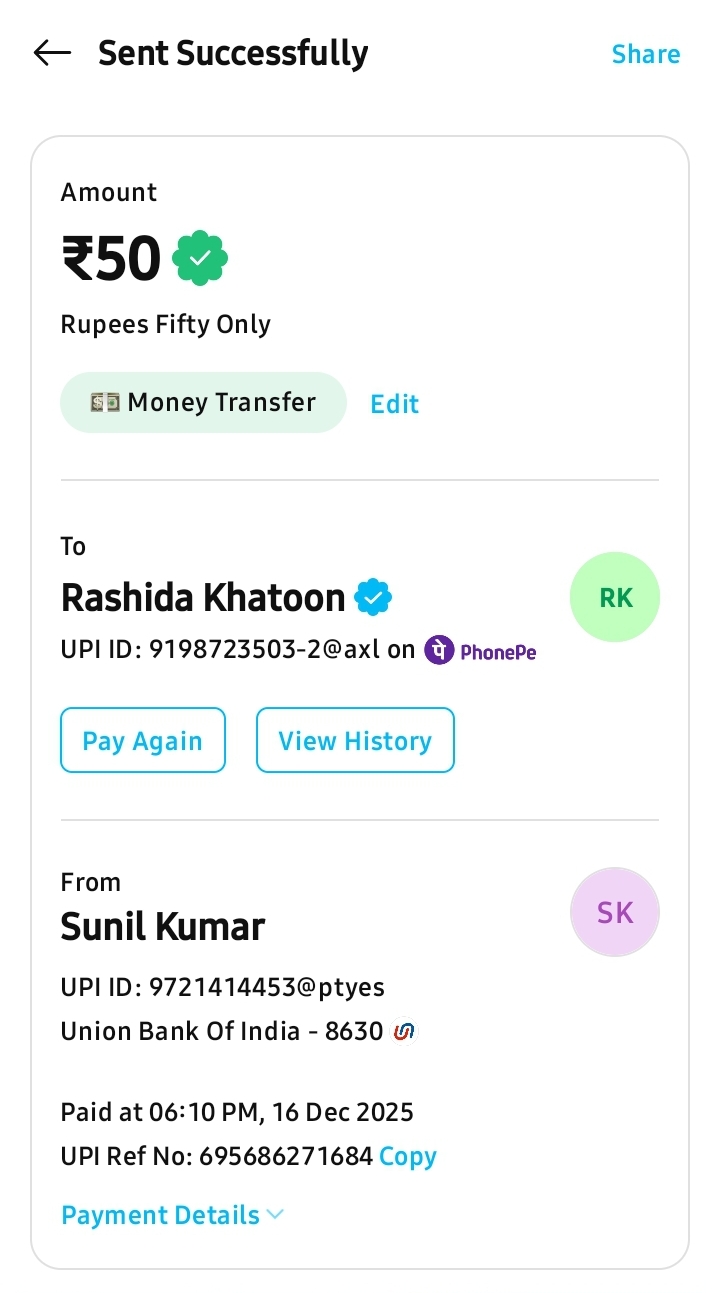Open View History
Image resolution: width=720 pixels, height=1293 pixels.
355,741
